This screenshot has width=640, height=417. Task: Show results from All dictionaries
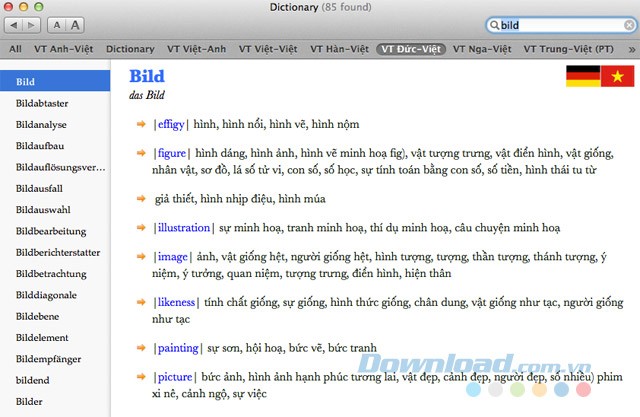[x=15, y=48]
